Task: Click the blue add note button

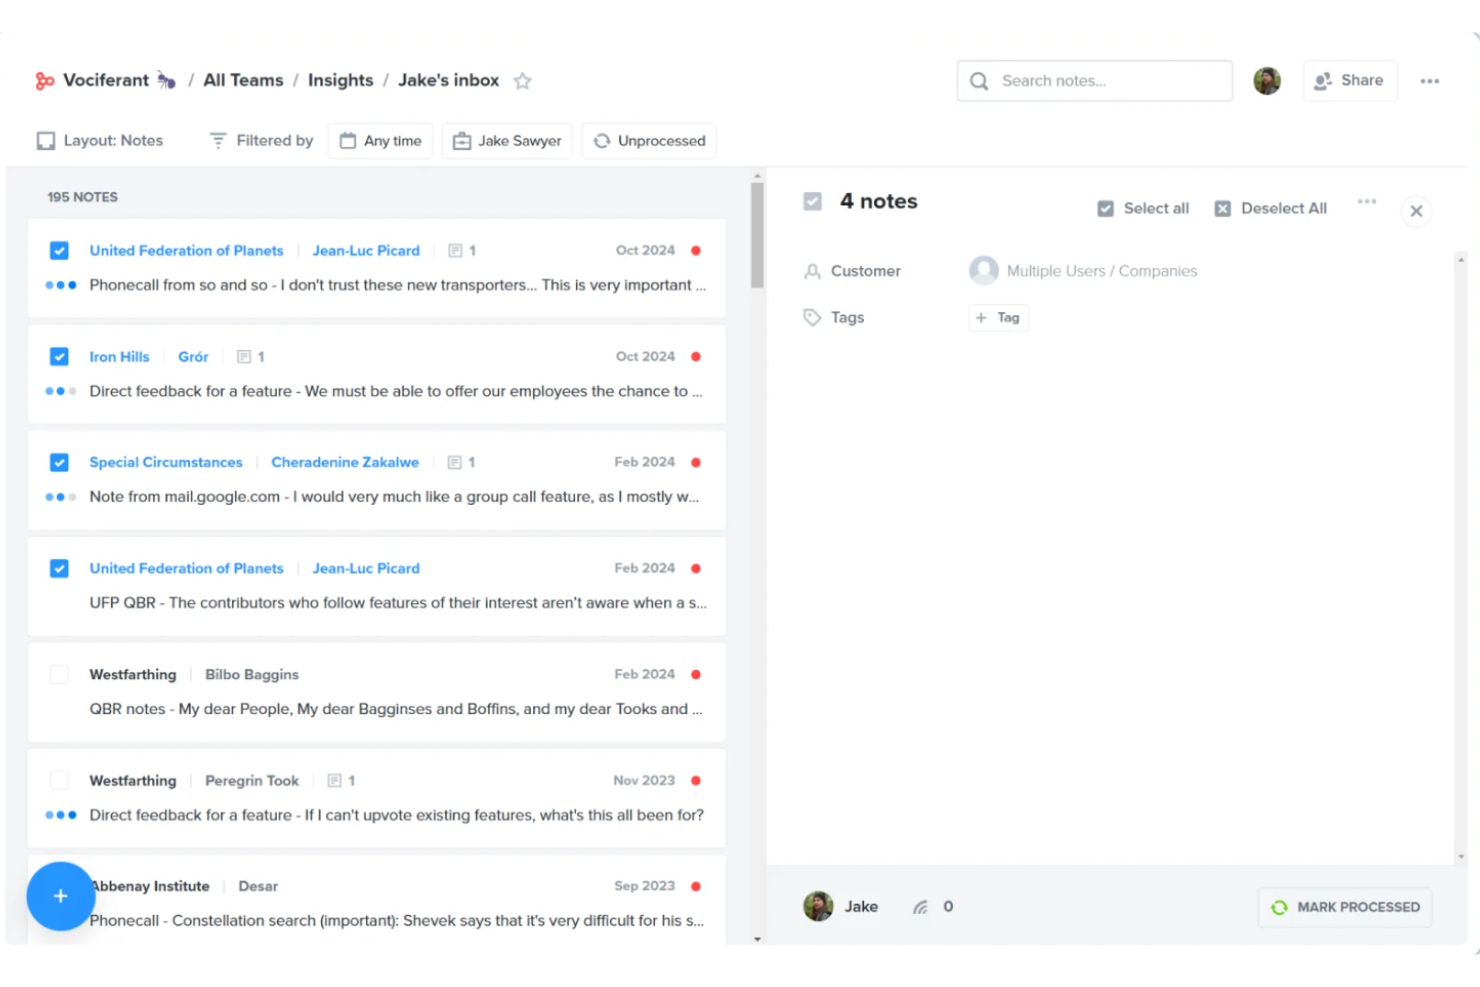Action: click(x=61, y=896)
